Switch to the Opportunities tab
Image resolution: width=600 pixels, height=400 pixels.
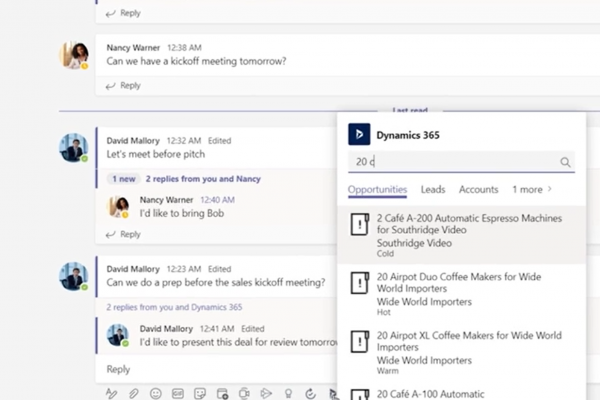point(377,189)
